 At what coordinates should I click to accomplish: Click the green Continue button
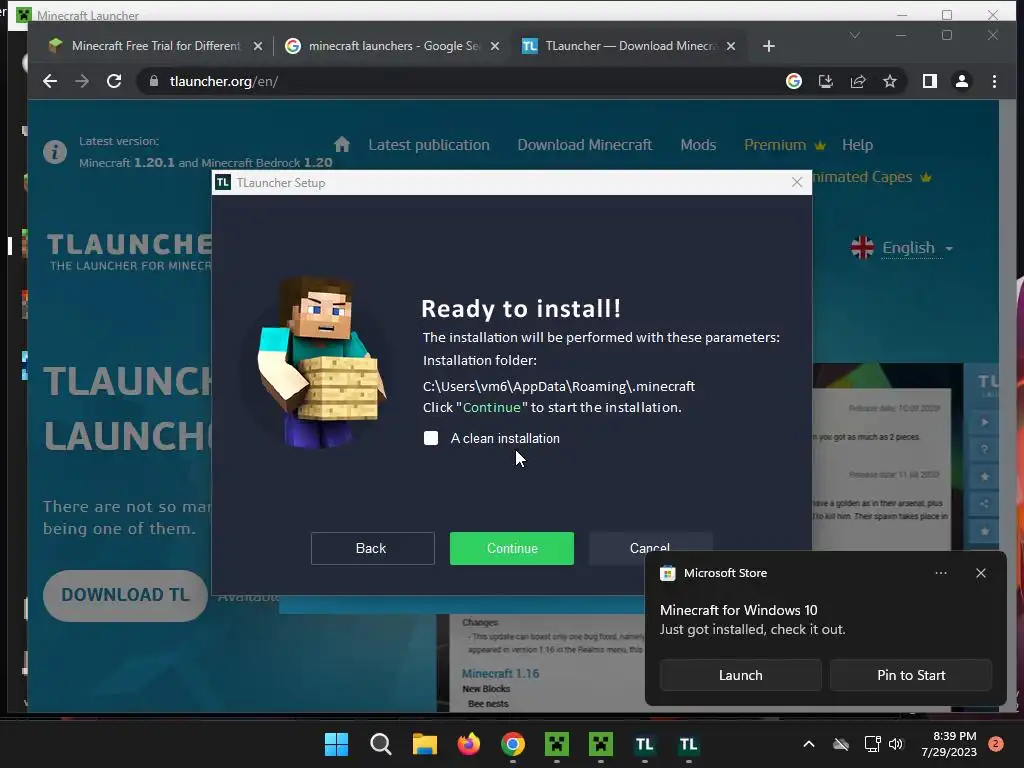(x=512, y=549)
